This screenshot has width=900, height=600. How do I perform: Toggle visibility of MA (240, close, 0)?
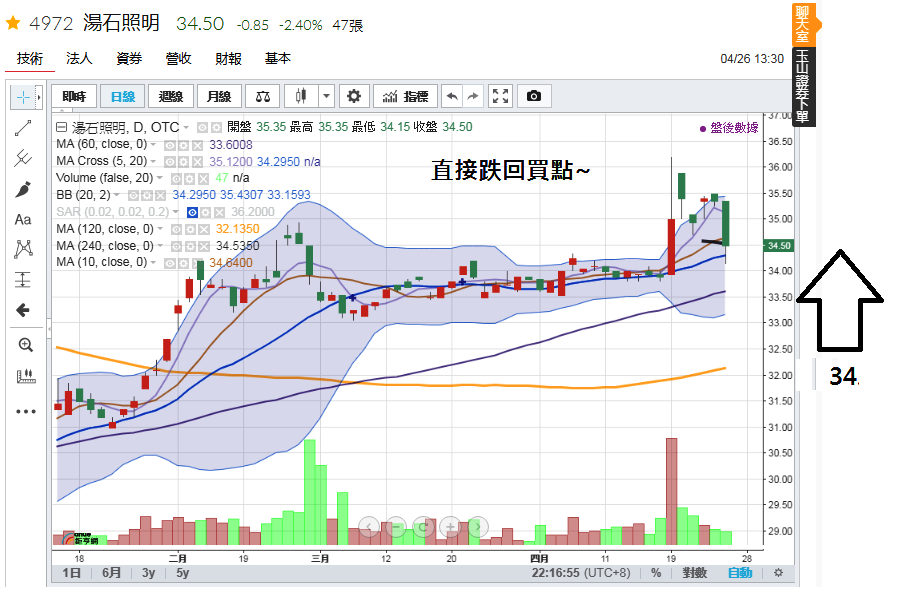(176, 246)
